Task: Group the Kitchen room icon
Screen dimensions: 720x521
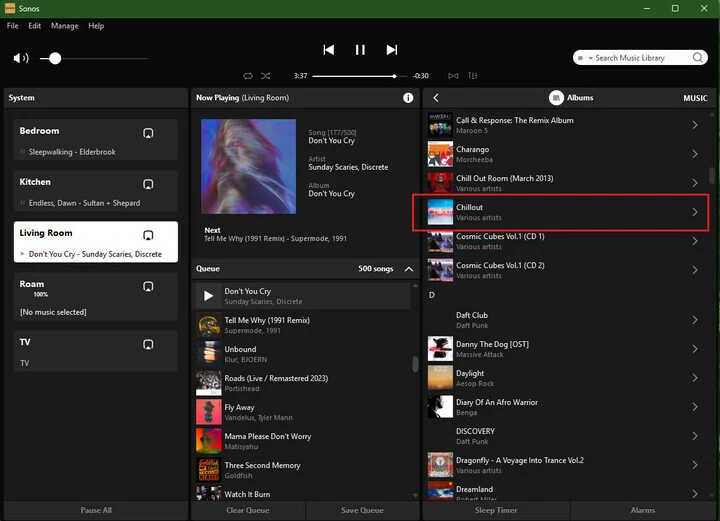Action: pos(148,184)
